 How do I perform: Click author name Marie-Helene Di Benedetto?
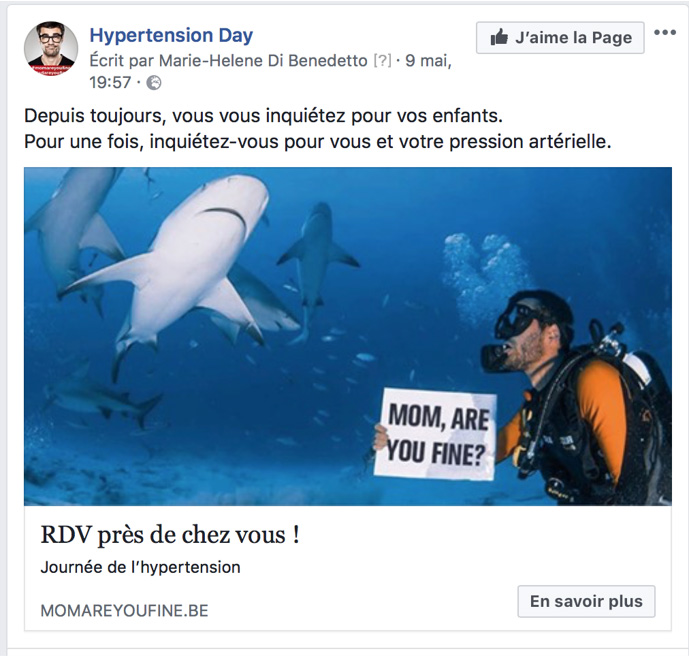[263, 61]
